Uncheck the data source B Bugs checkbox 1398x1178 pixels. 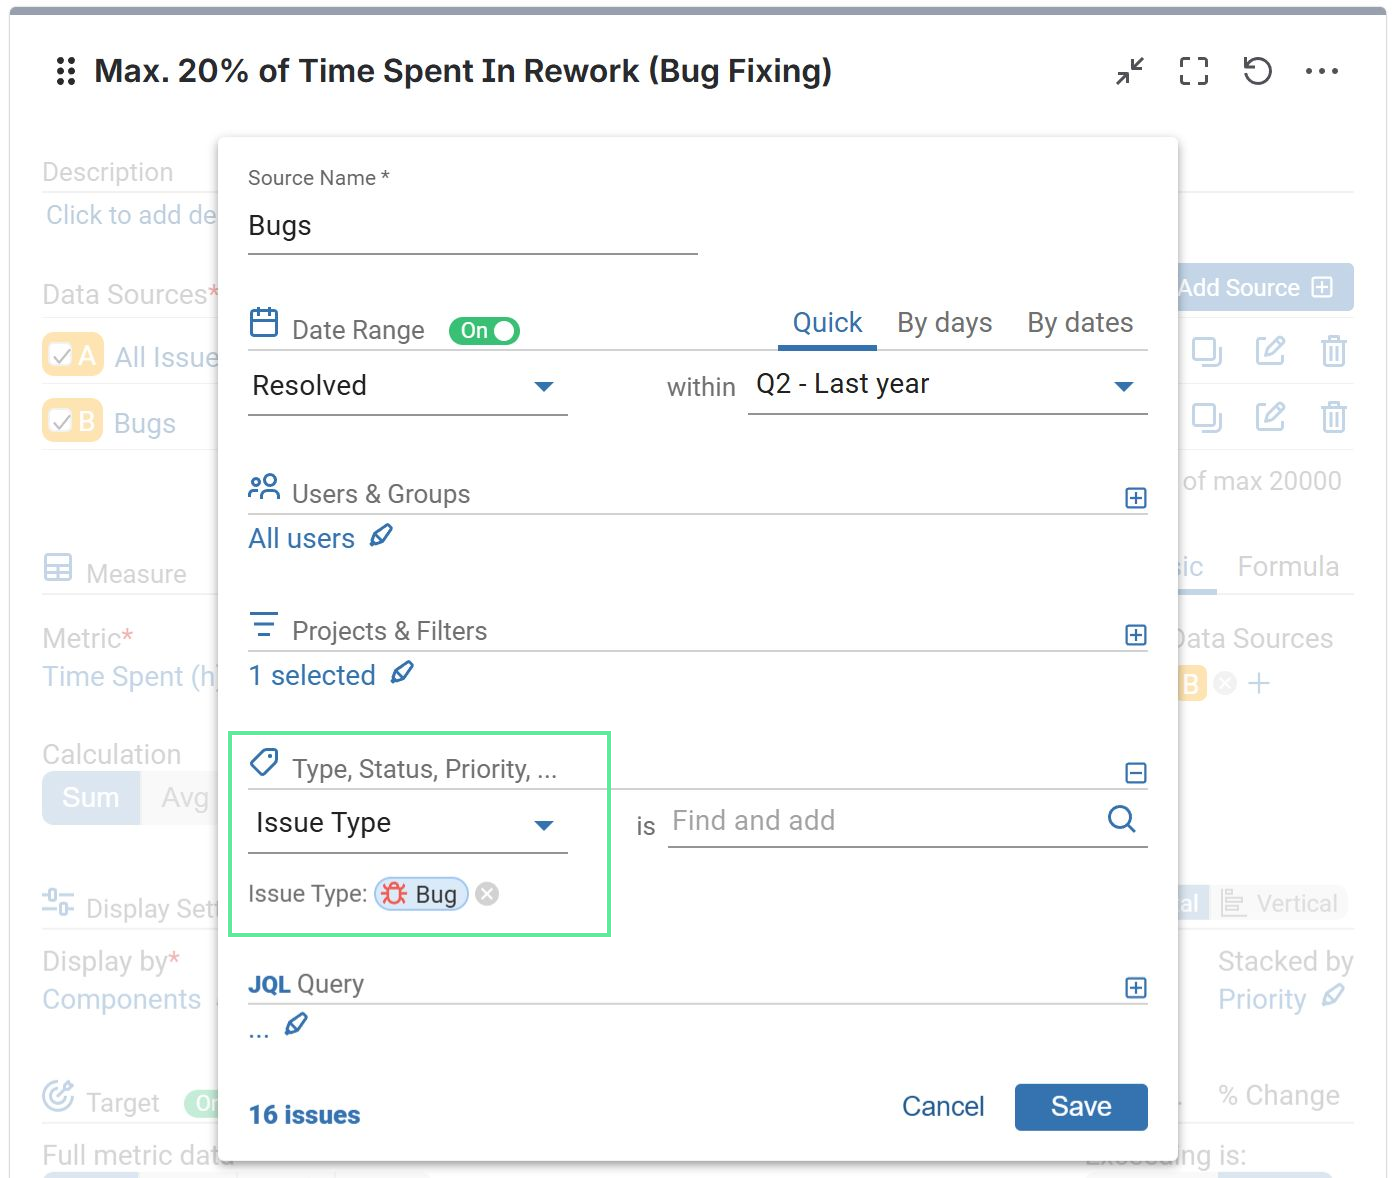tap(61, 422)
